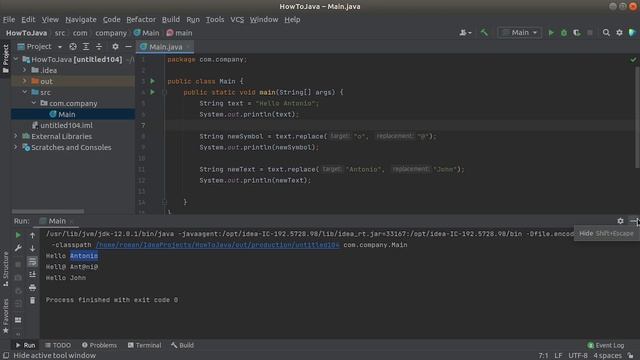The width and height of the screenshot is (640, 360).
Task: Collapse the com.company package
Action: pos(34,103)
